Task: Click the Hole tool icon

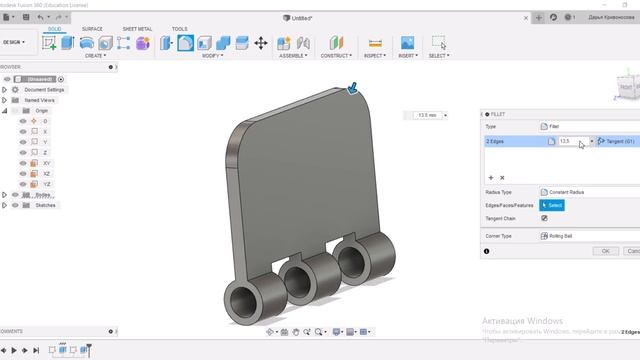Action: pos(105,43)
